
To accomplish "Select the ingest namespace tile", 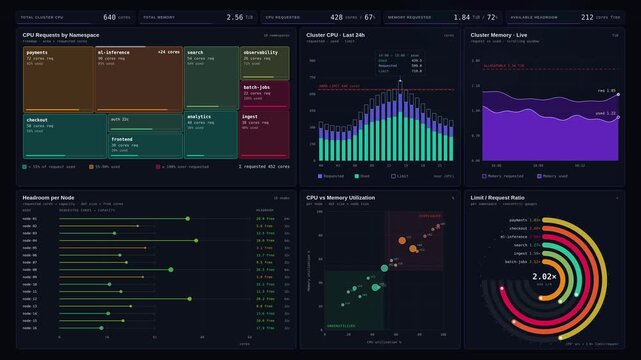I will pos(264,134).
